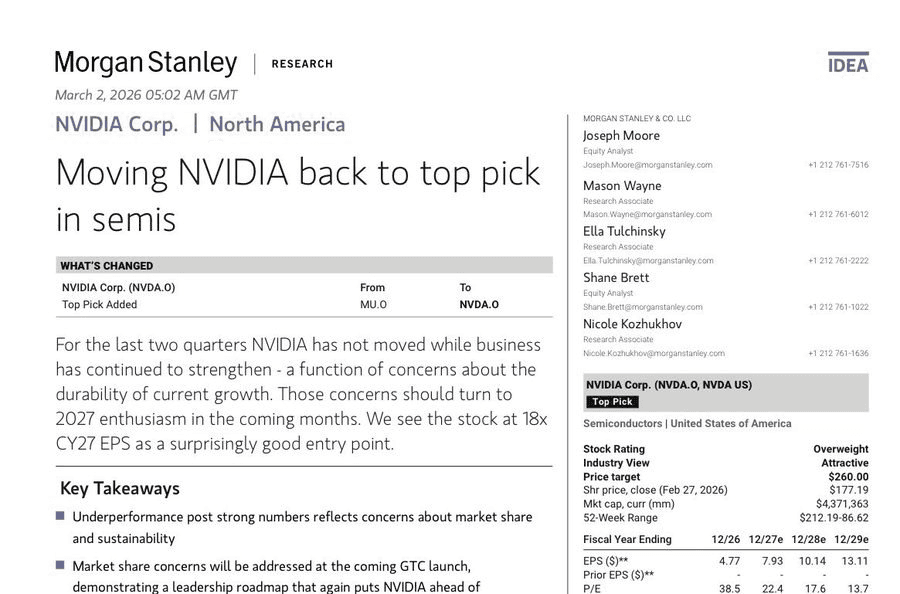Click the North America region label
Image resolution: width=900 pixels, height=594 pixels.
tap(277, 125)
